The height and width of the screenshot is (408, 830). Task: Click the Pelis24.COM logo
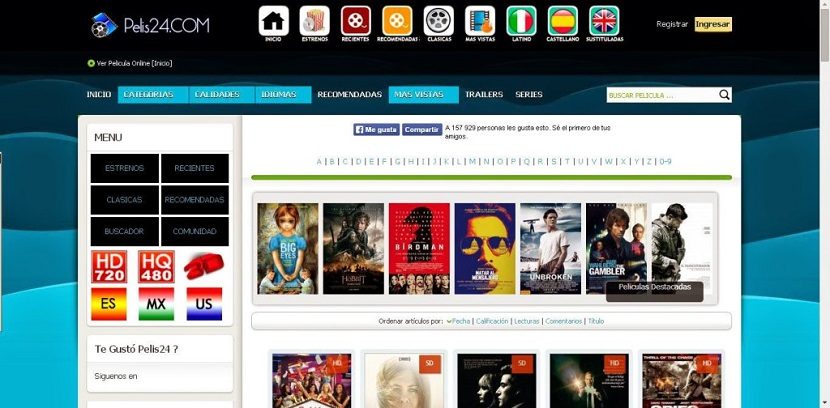pos(150,25)
